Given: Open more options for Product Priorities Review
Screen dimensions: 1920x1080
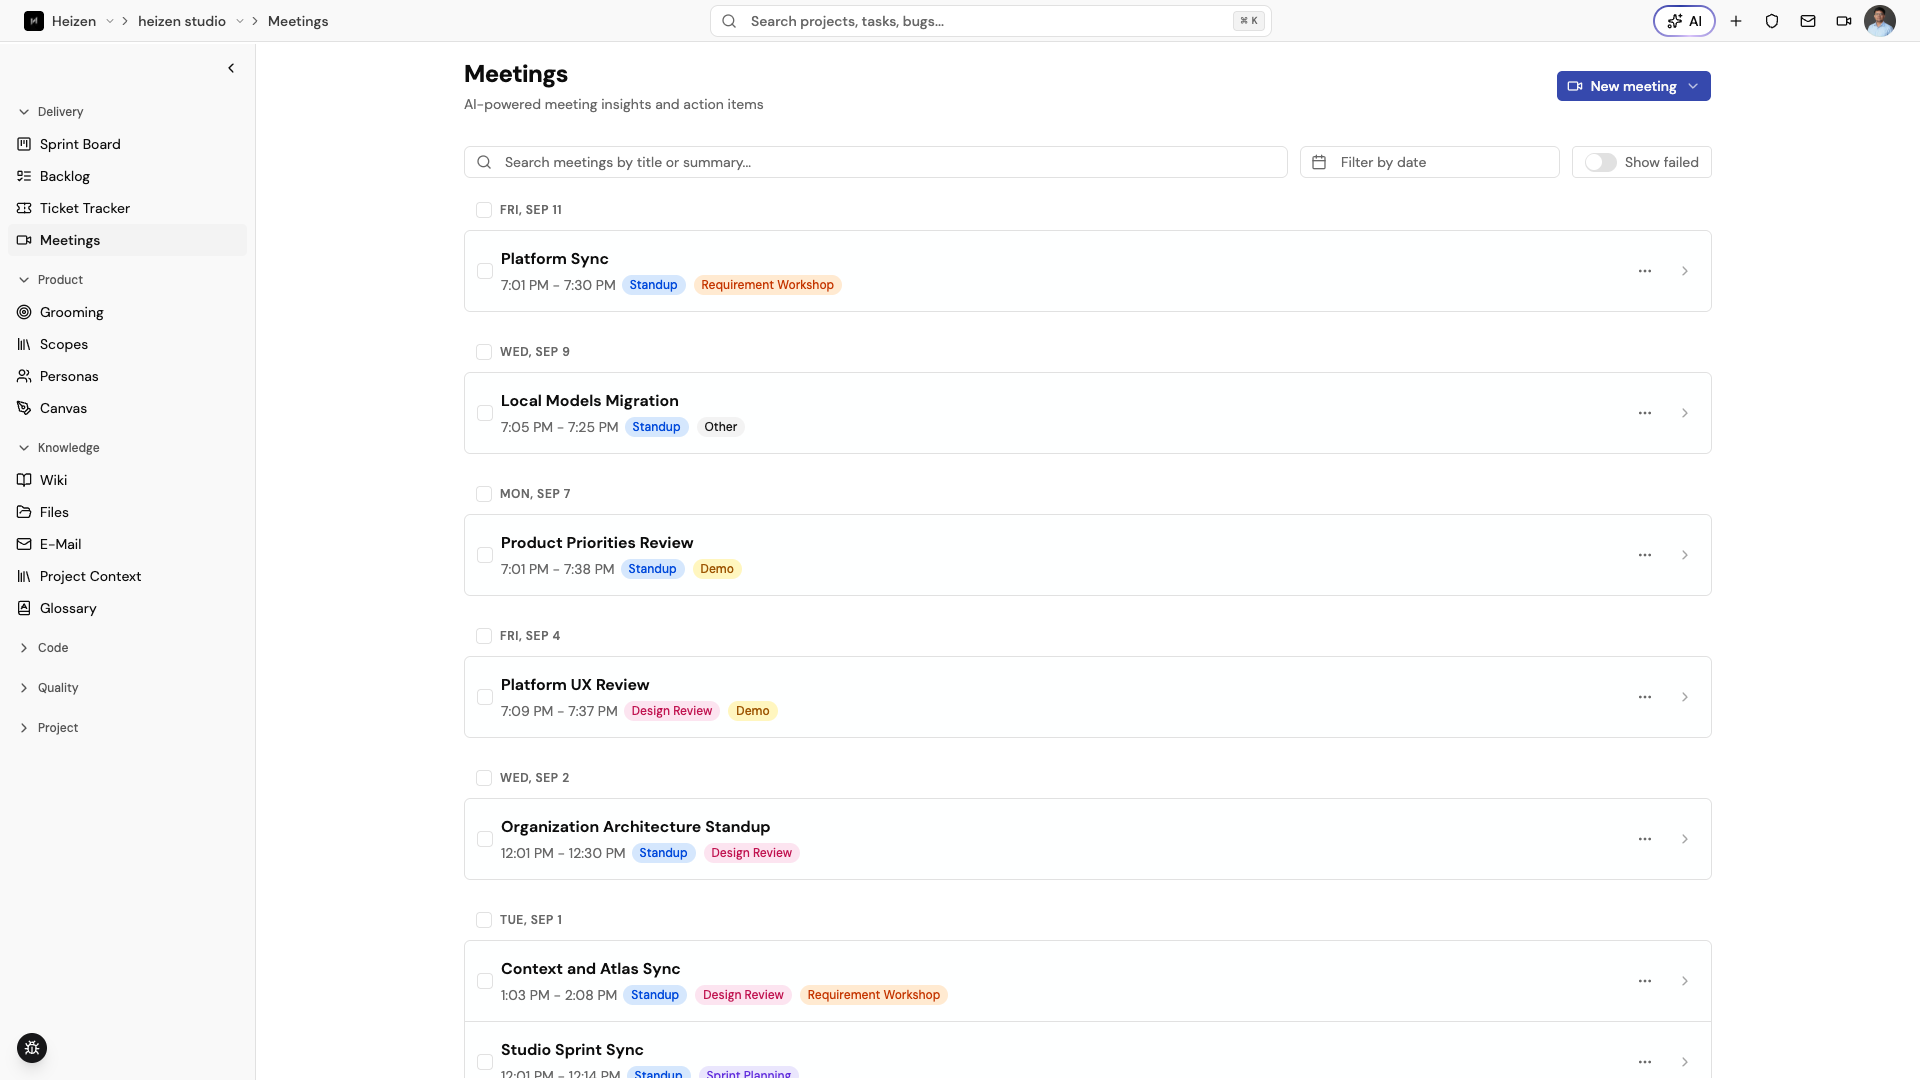Looking at the screenshot, I should (1645, 555).
